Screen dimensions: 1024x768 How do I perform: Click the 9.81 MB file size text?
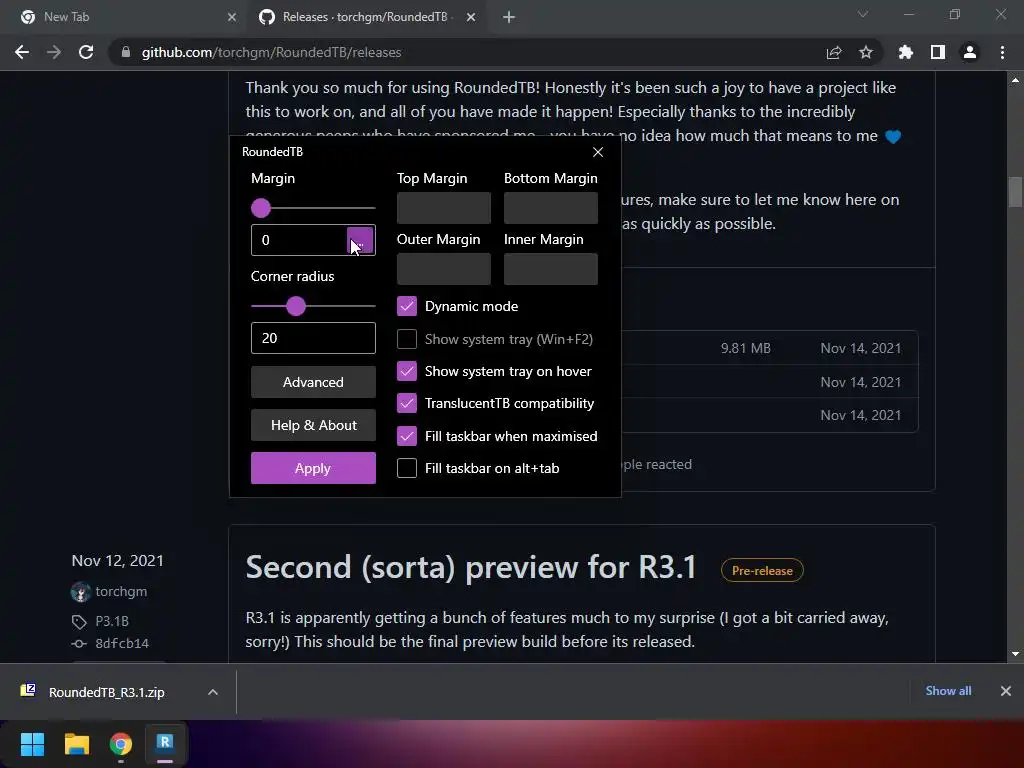click(745, 348)
